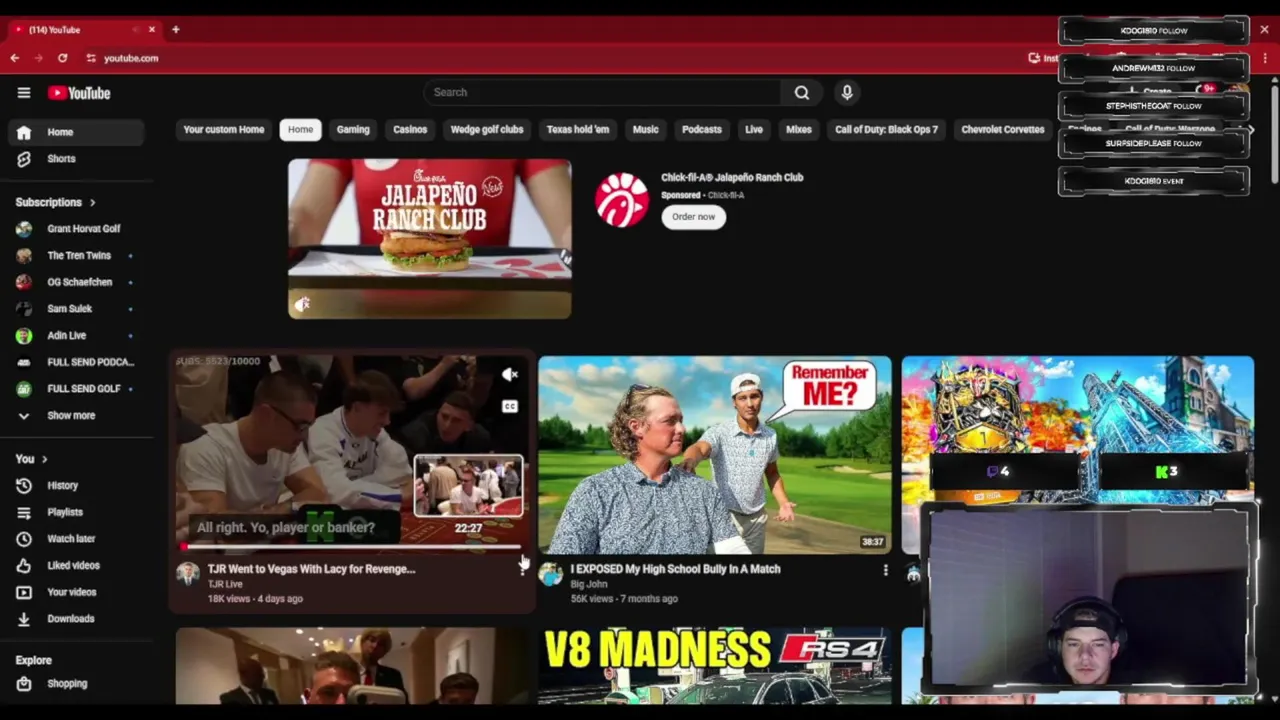Open I EXPOSED My High School Bully title
Image resolution: width=1280 pixels, height=720 pixels.
point(675,569)
